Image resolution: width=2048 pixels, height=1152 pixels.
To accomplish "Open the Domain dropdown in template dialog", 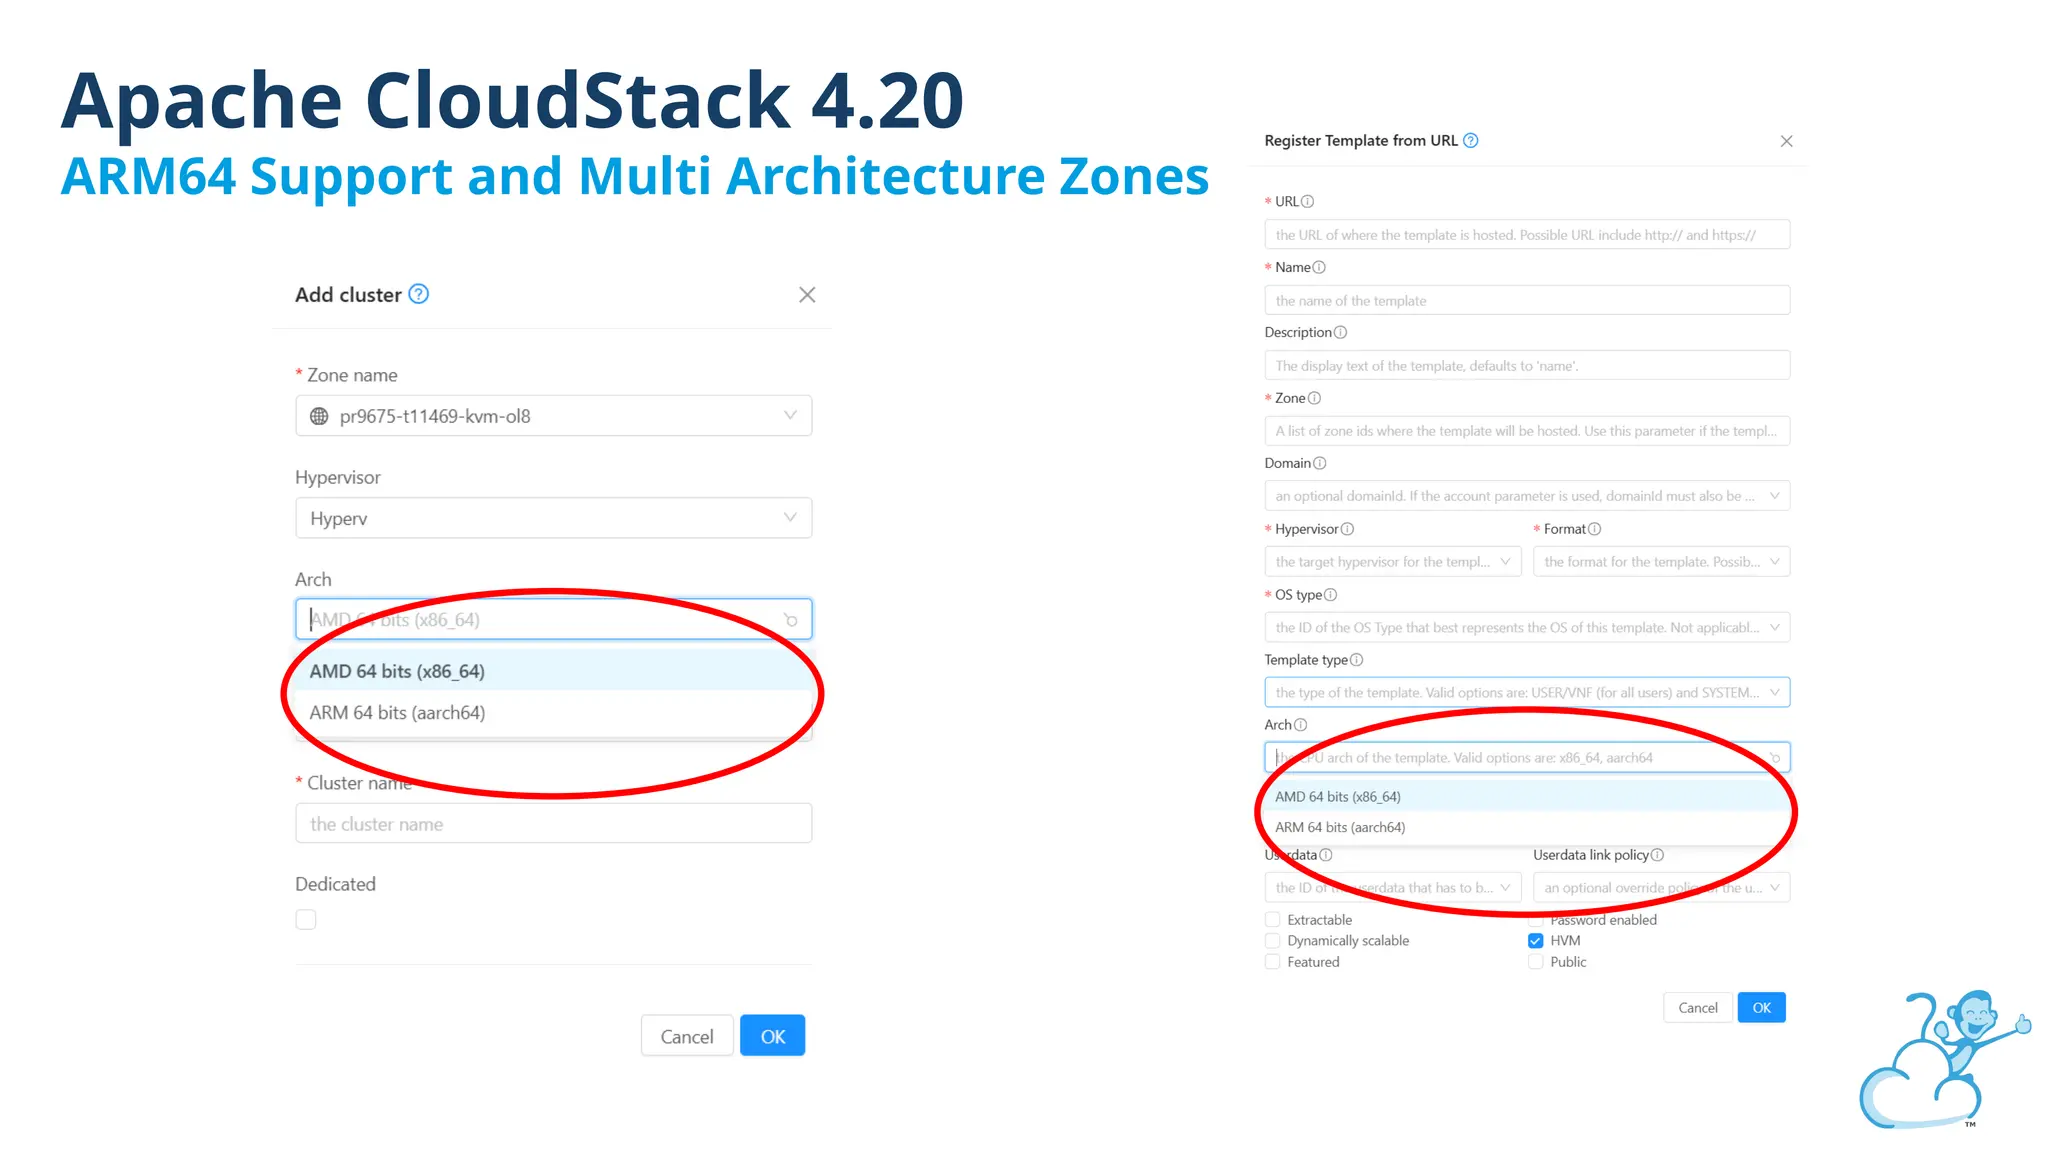I will (1527, 496).
